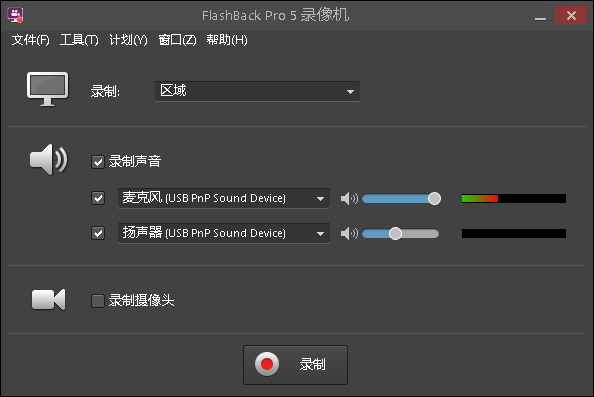Open the 帮助(H) menu
Screen dimensions: 594x397
227,40
